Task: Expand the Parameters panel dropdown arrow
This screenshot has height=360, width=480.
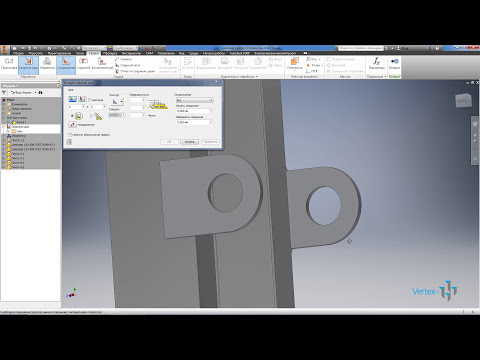Action: (x=385, y=77)
